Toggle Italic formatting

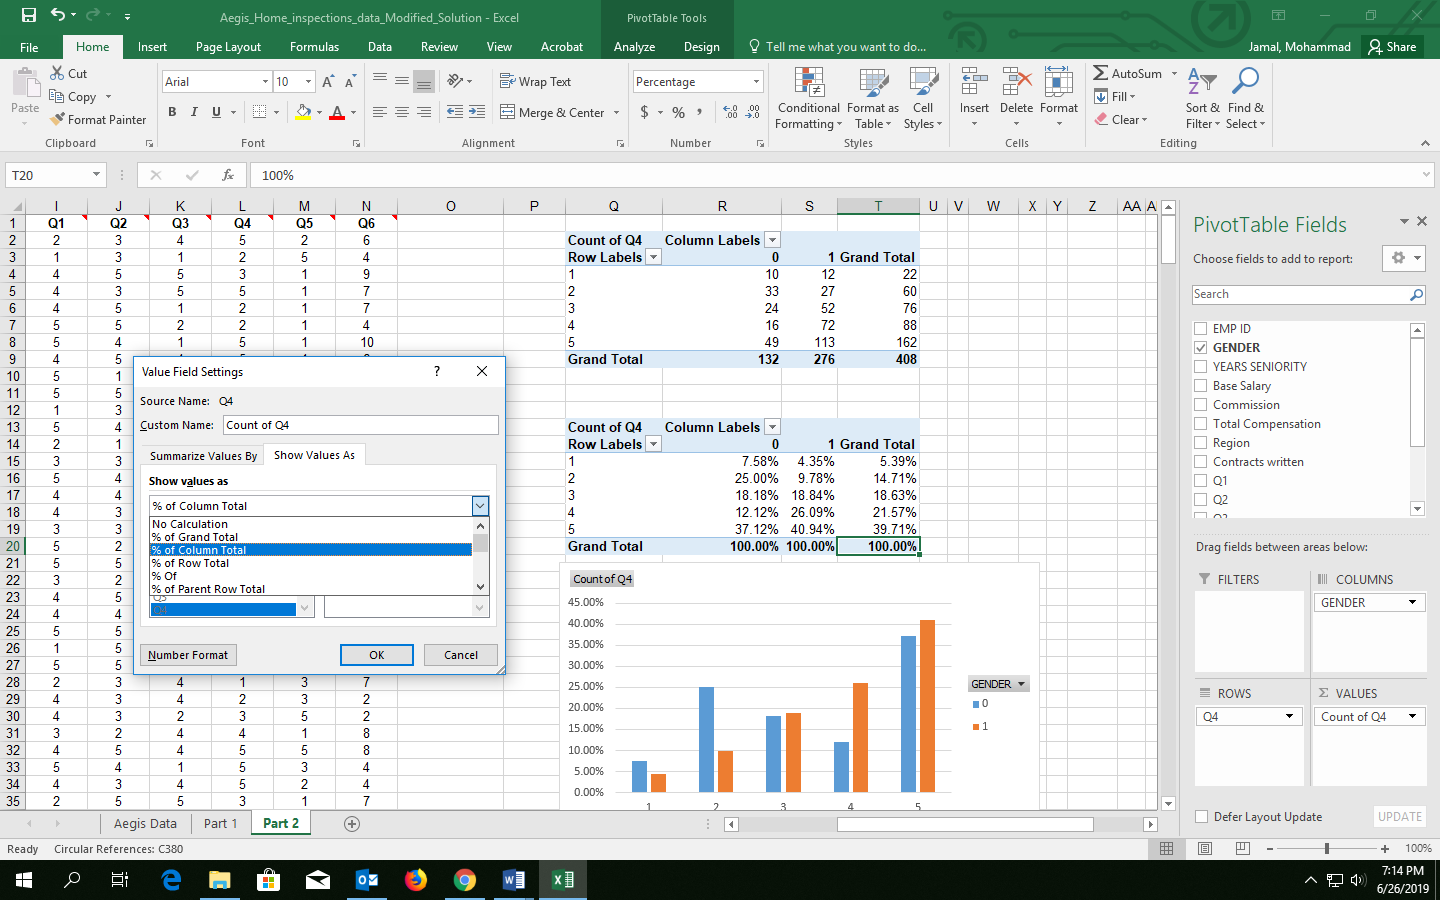coord(194,112)
